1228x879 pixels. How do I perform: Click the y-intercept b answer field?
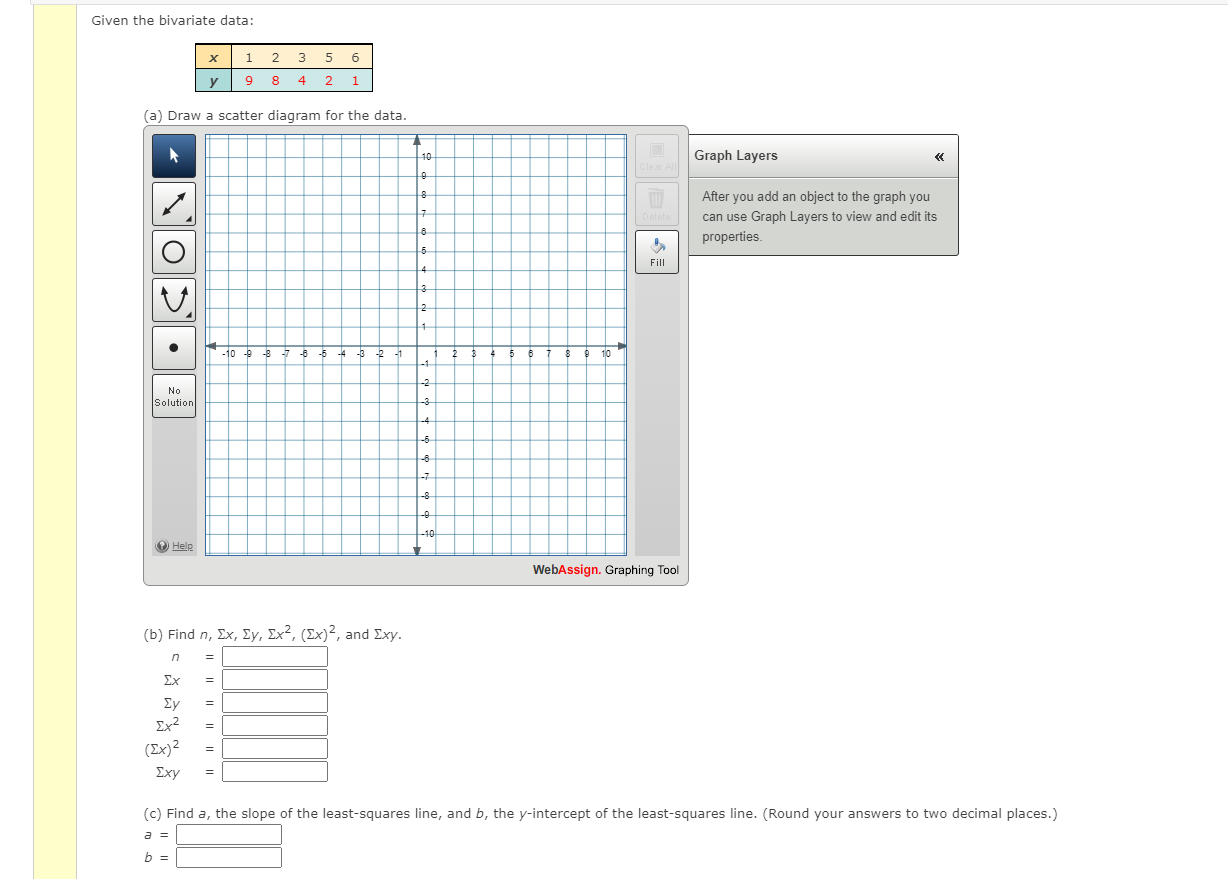[x=228, y=857]
